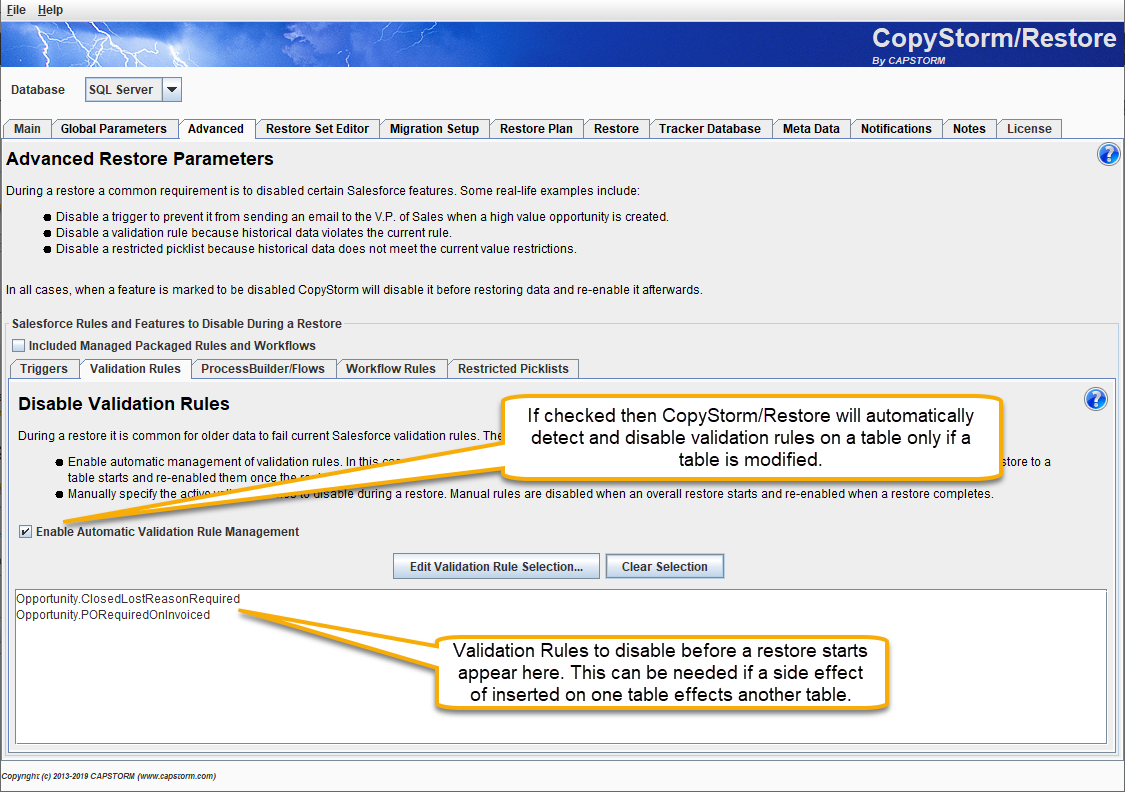Go to the Migration Setup tab
The height and width of the screenshot is (792, 1125).
[434, 128]
